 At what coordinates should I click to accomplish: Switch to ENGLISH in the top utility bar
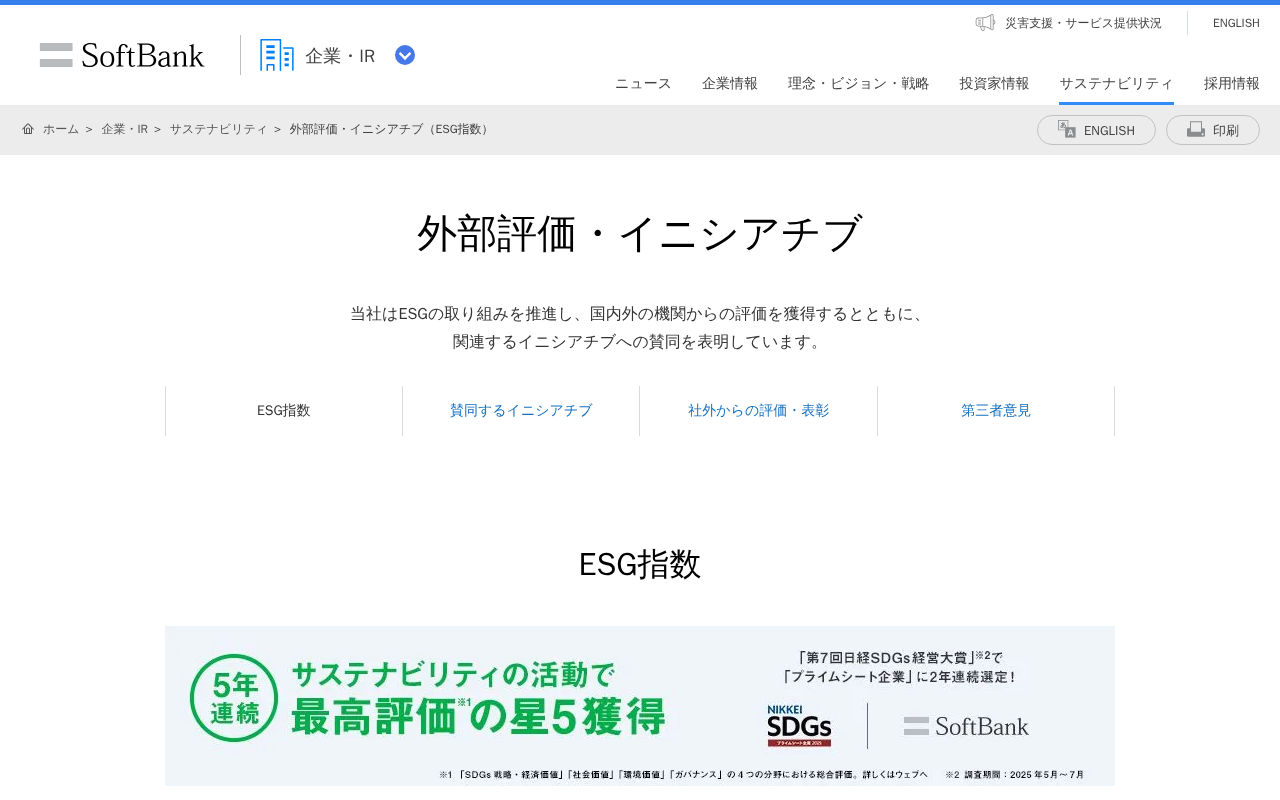tap(1236, 23)
